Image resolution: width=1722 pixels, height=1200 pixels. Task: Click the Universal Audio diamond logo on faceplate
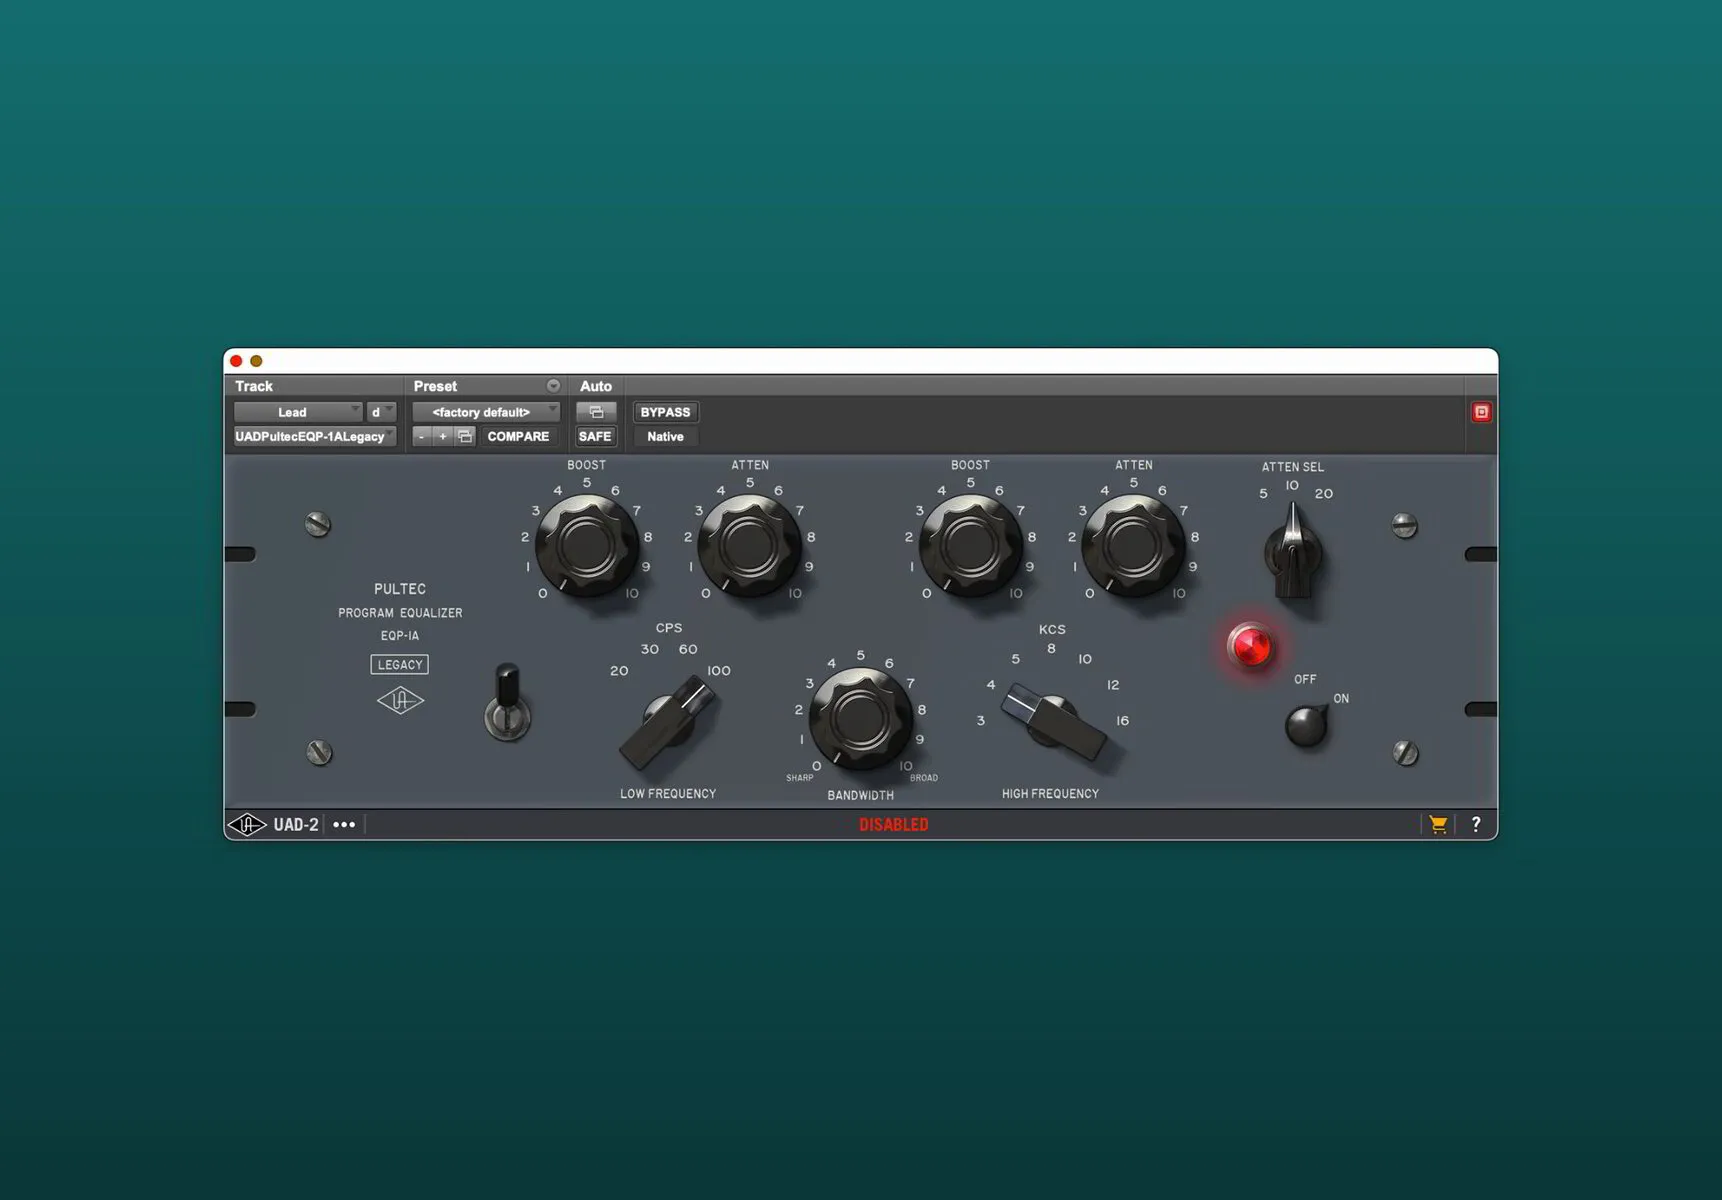click(400, 700)
